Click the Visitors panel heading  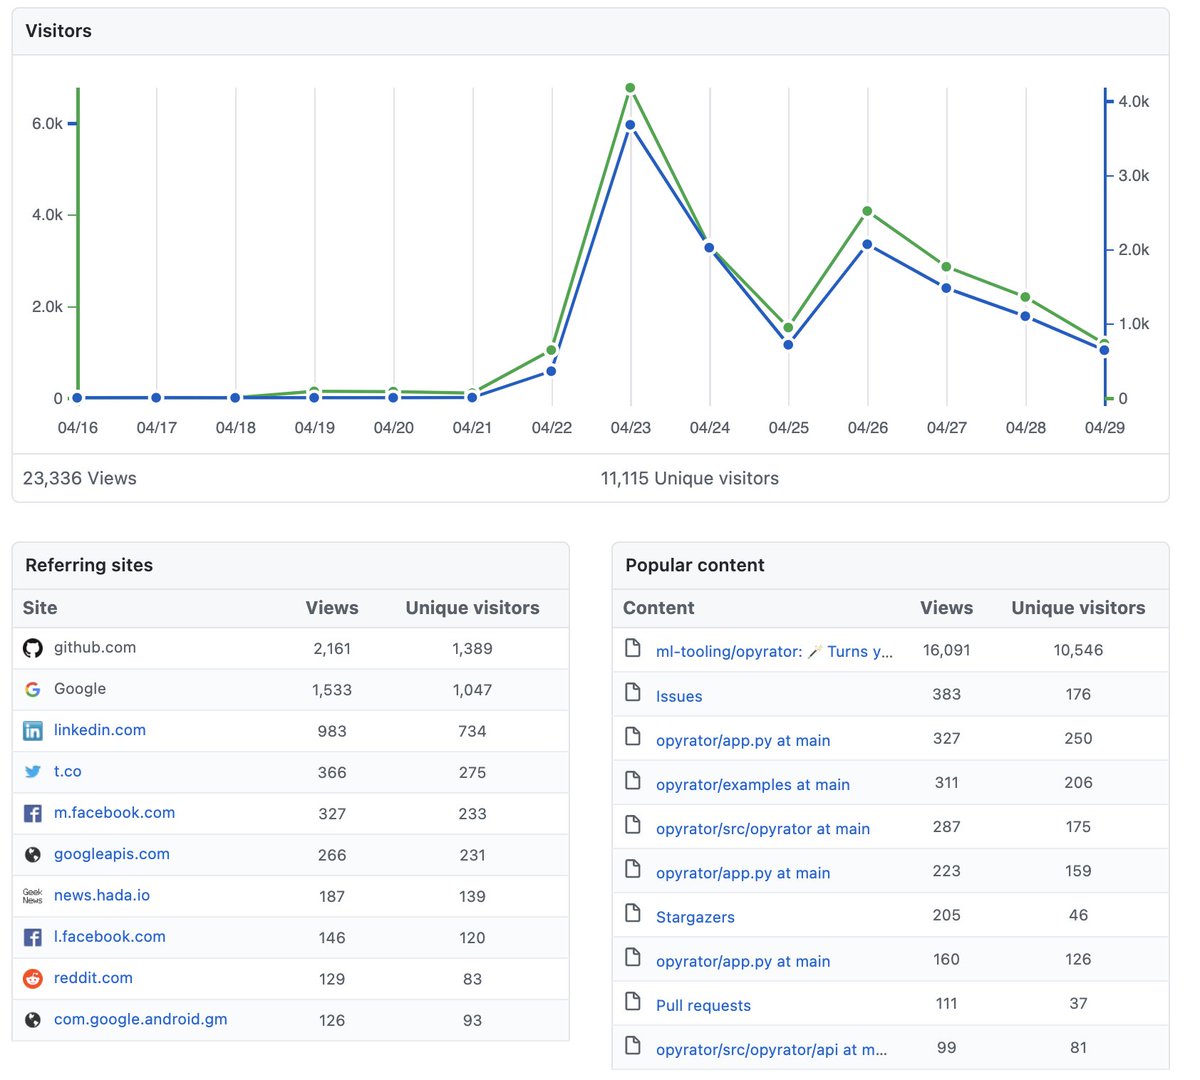(x=58, y=31)
